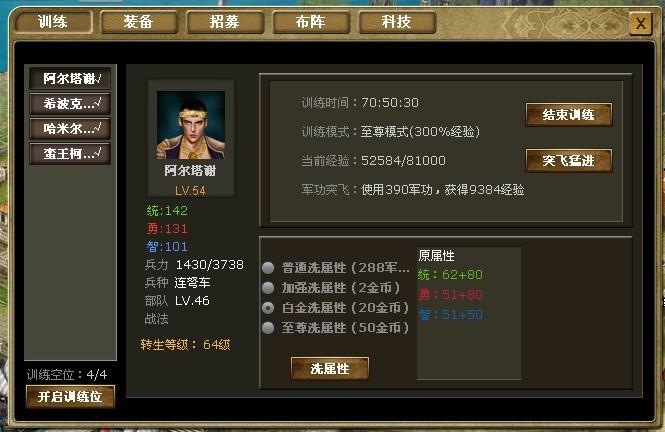Click the 突飞猛进 button

click(x=569, y=161)
